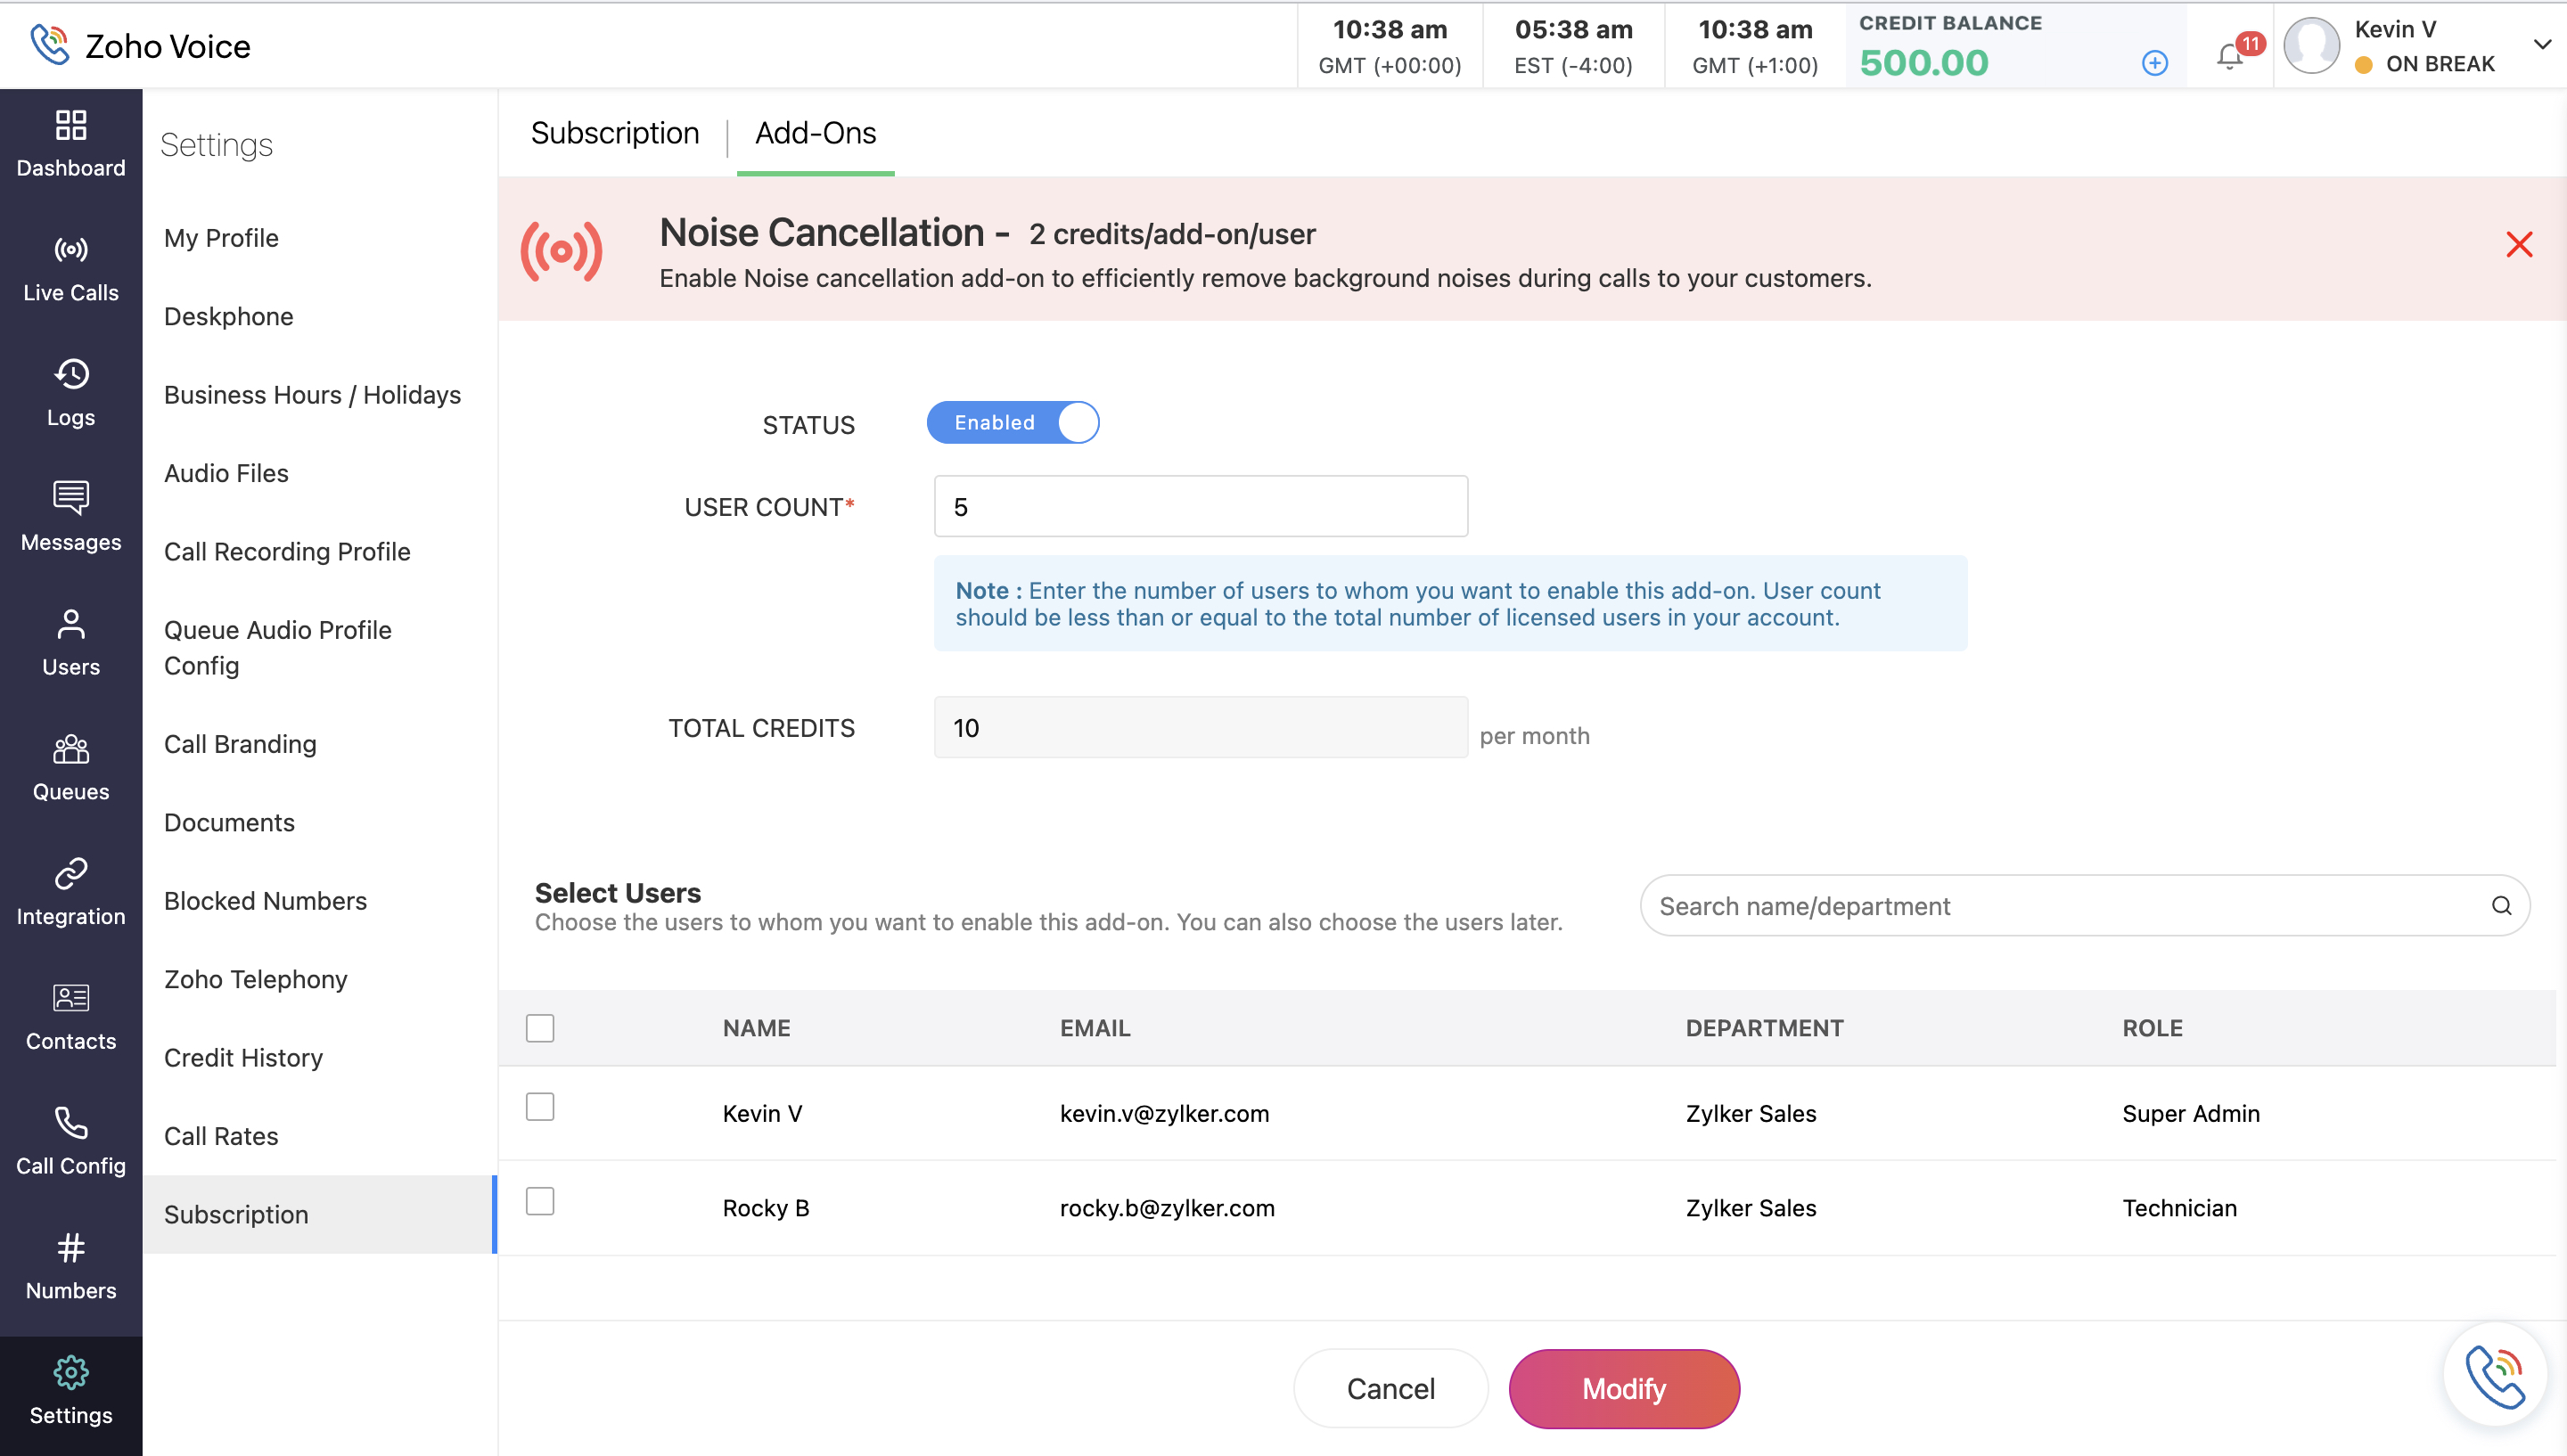Click the User Count input field

(x=1200, y=507)
